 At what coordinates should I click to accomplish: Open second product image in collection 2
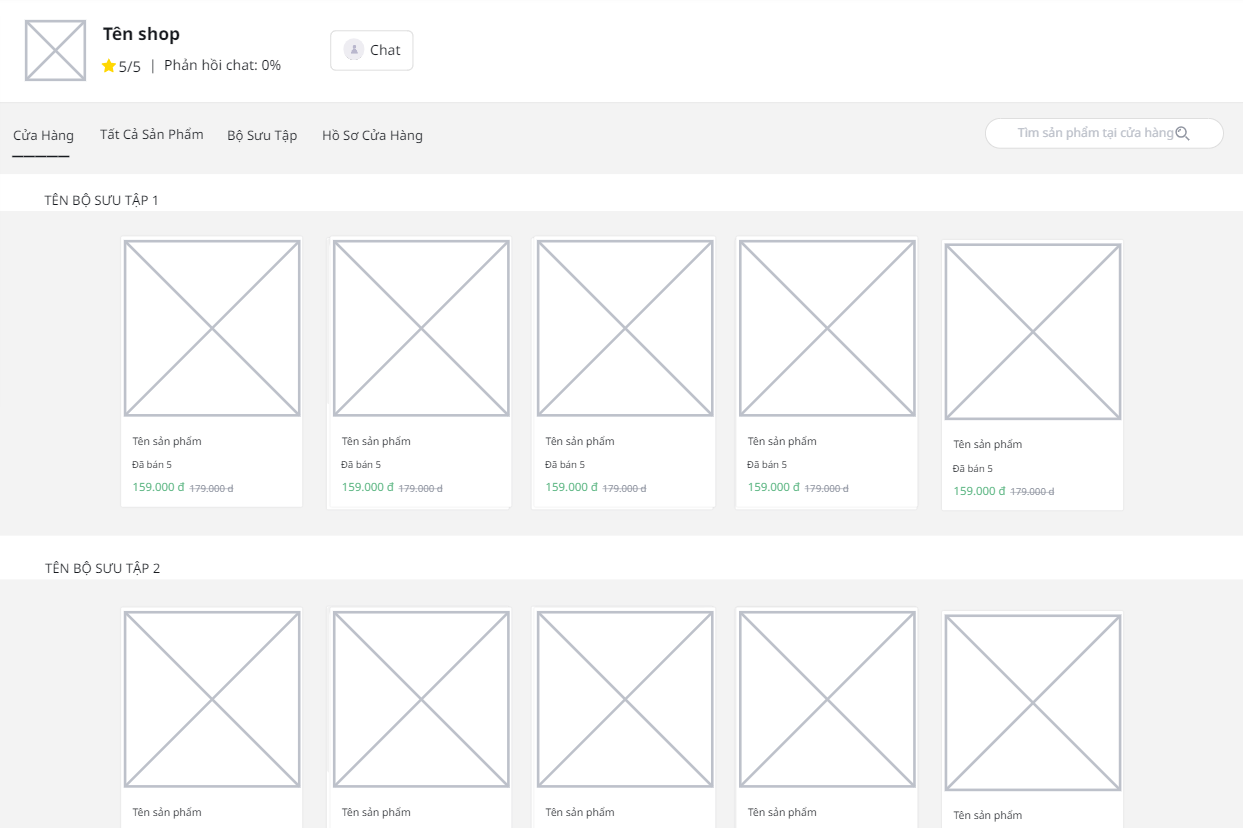click(x=421, y=699)
